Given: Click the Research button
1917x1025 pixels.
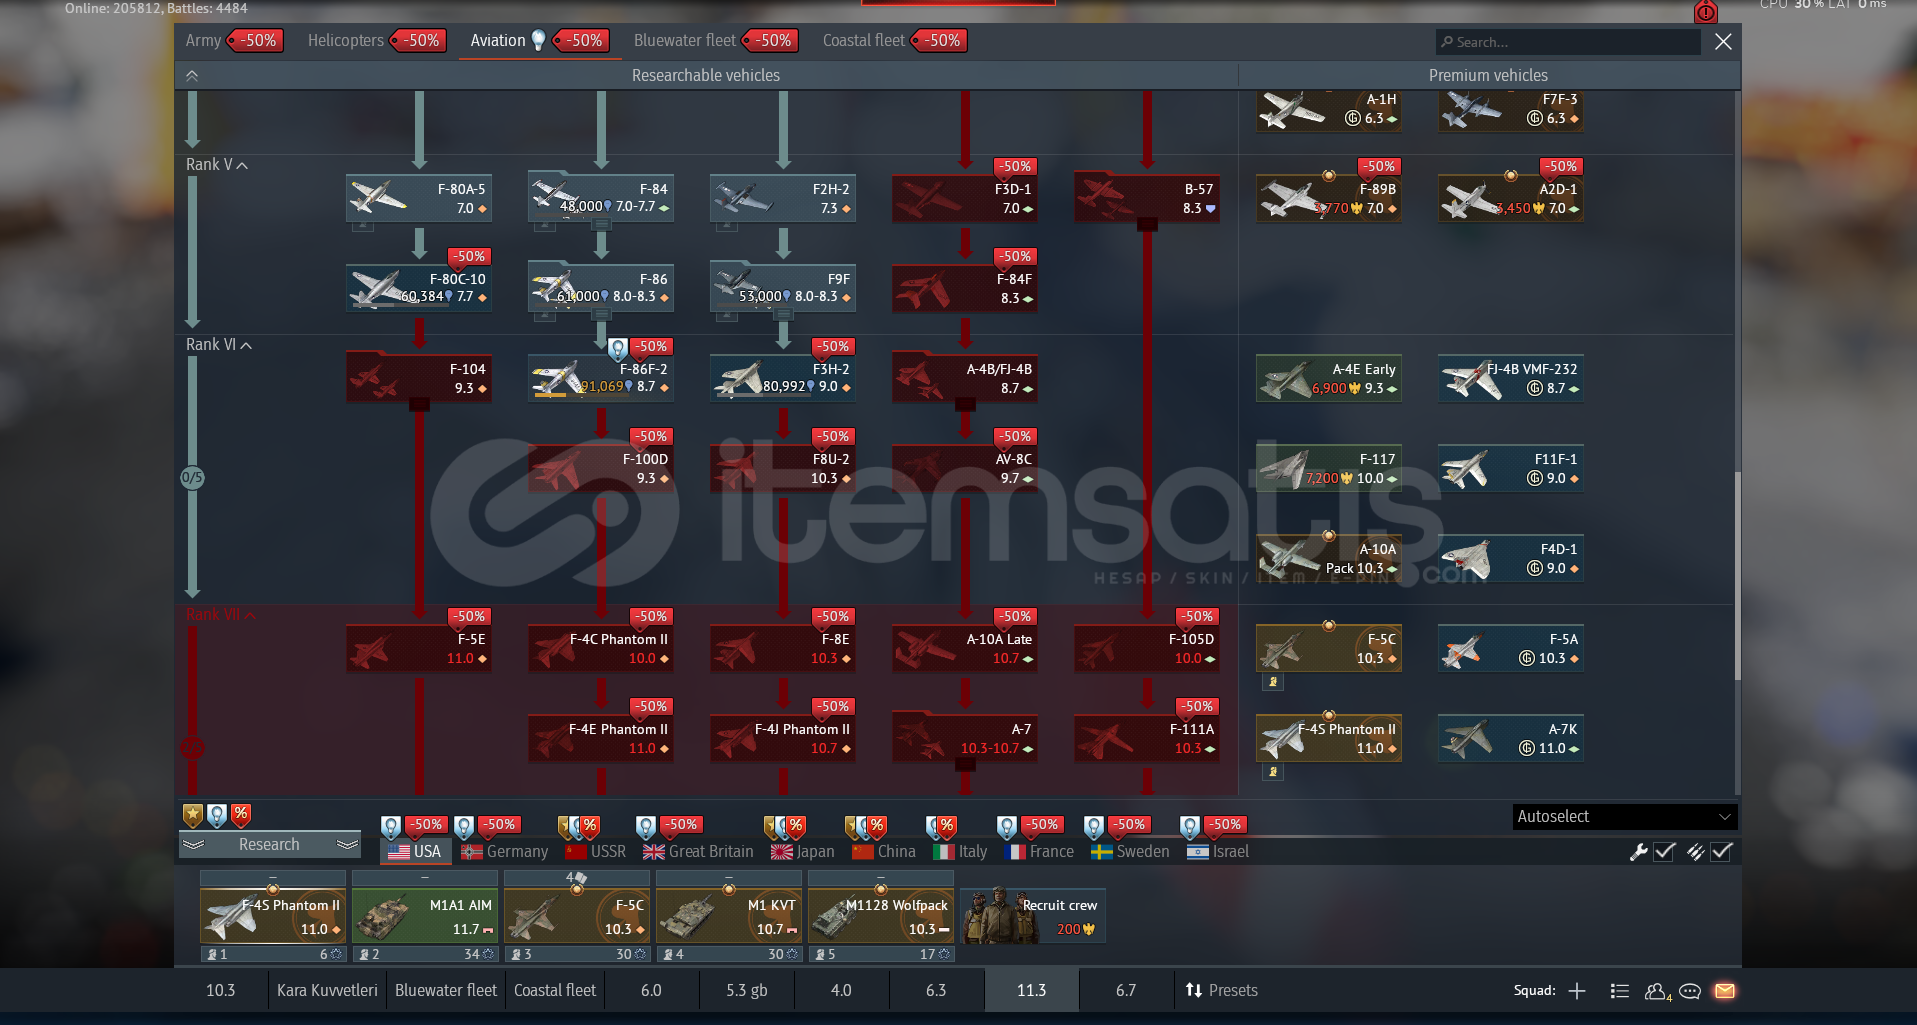Looking at the screenshot, I should pyautogui.click(x=269, y=845).
